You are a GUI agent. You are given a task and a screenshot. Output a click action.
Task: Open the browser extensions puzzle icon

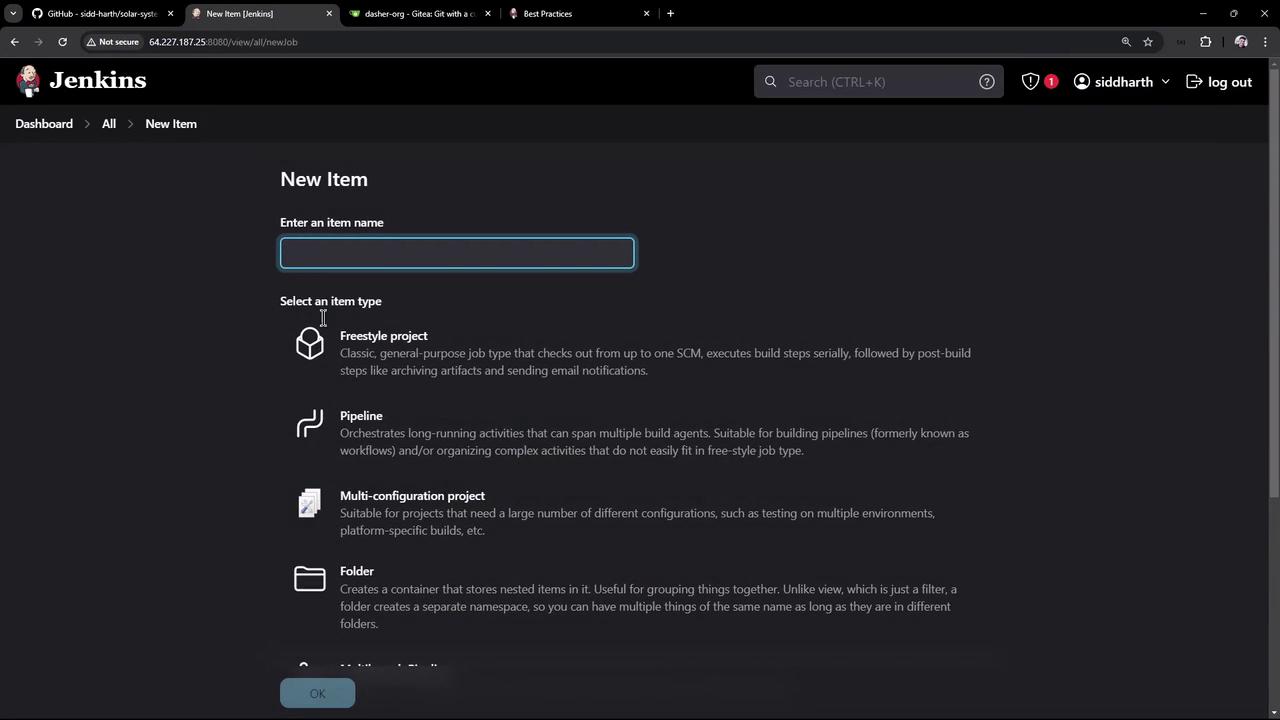coord(1205,42)
